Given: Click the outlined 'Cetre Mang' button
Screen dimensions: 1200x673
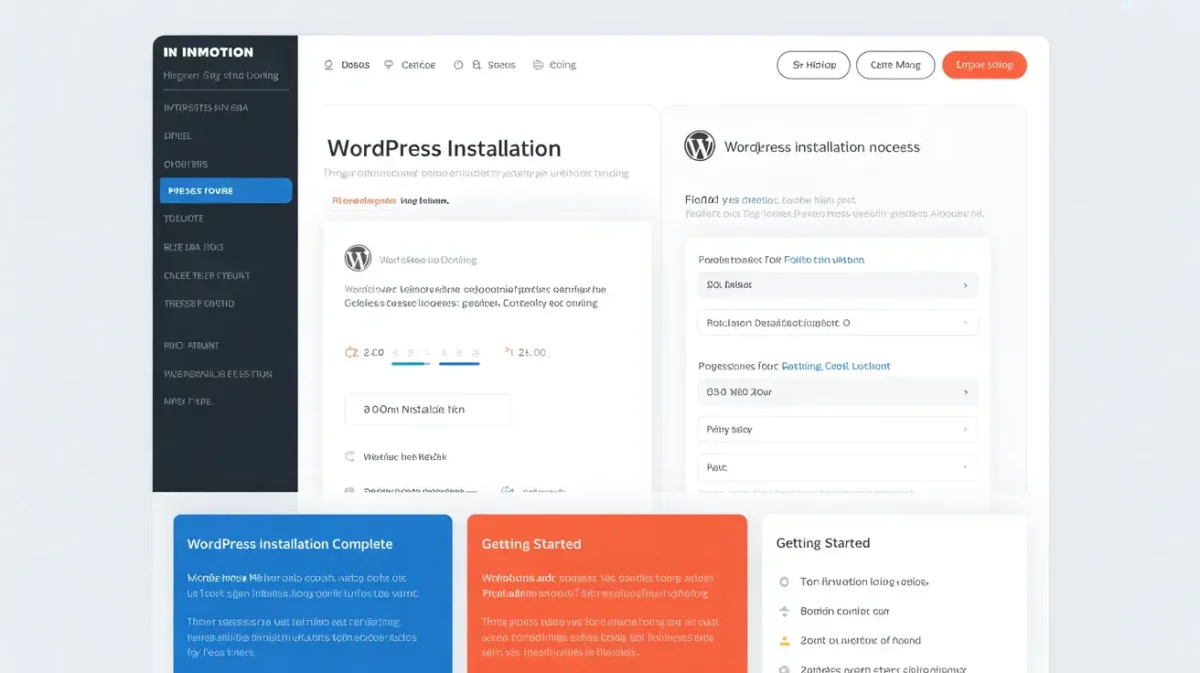Looking at the screenshot, I should click(895, 65).
